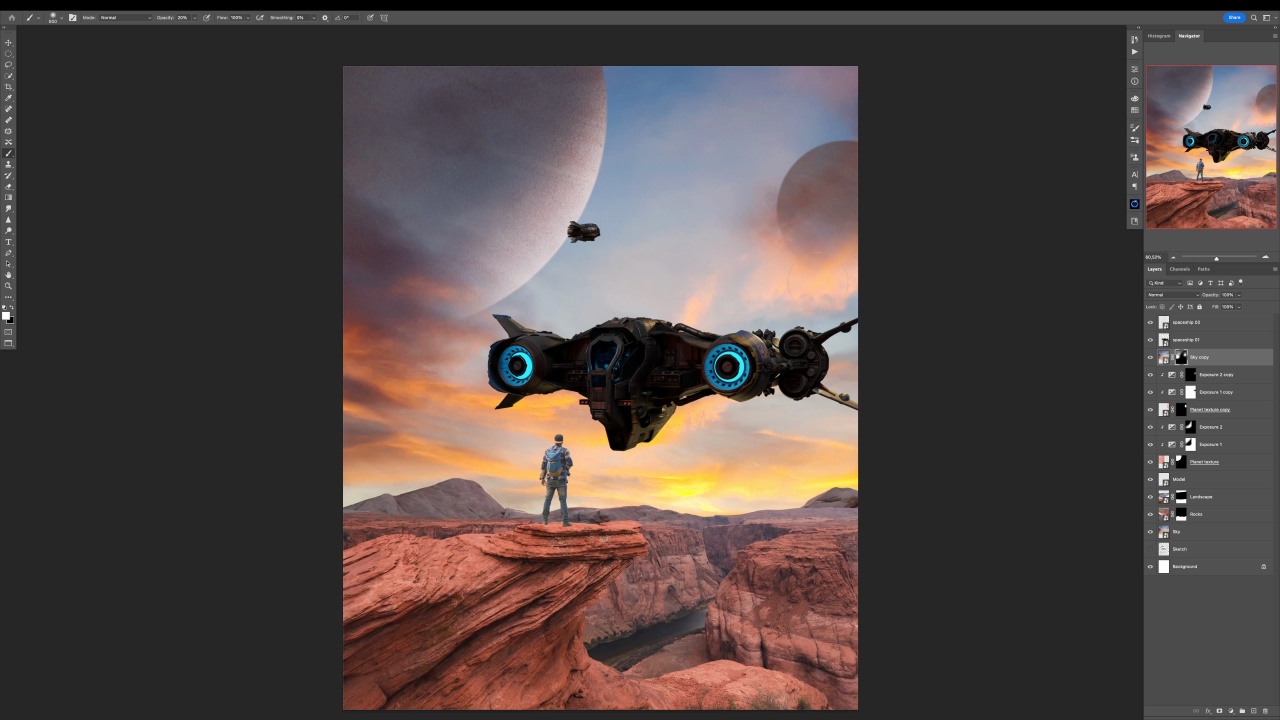Viewport: 1280px width, 720px height.
Task: Open the layer blend mode dropdown
Action: 1172,295
